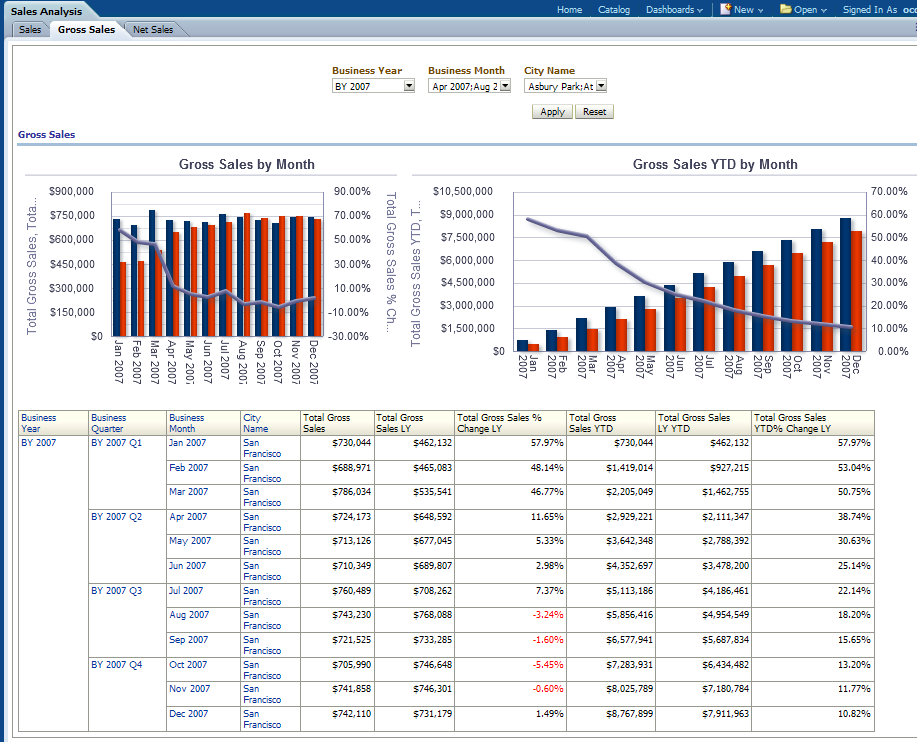
Task: Switch to the Sales tab
Action: [x=30, y=30]
